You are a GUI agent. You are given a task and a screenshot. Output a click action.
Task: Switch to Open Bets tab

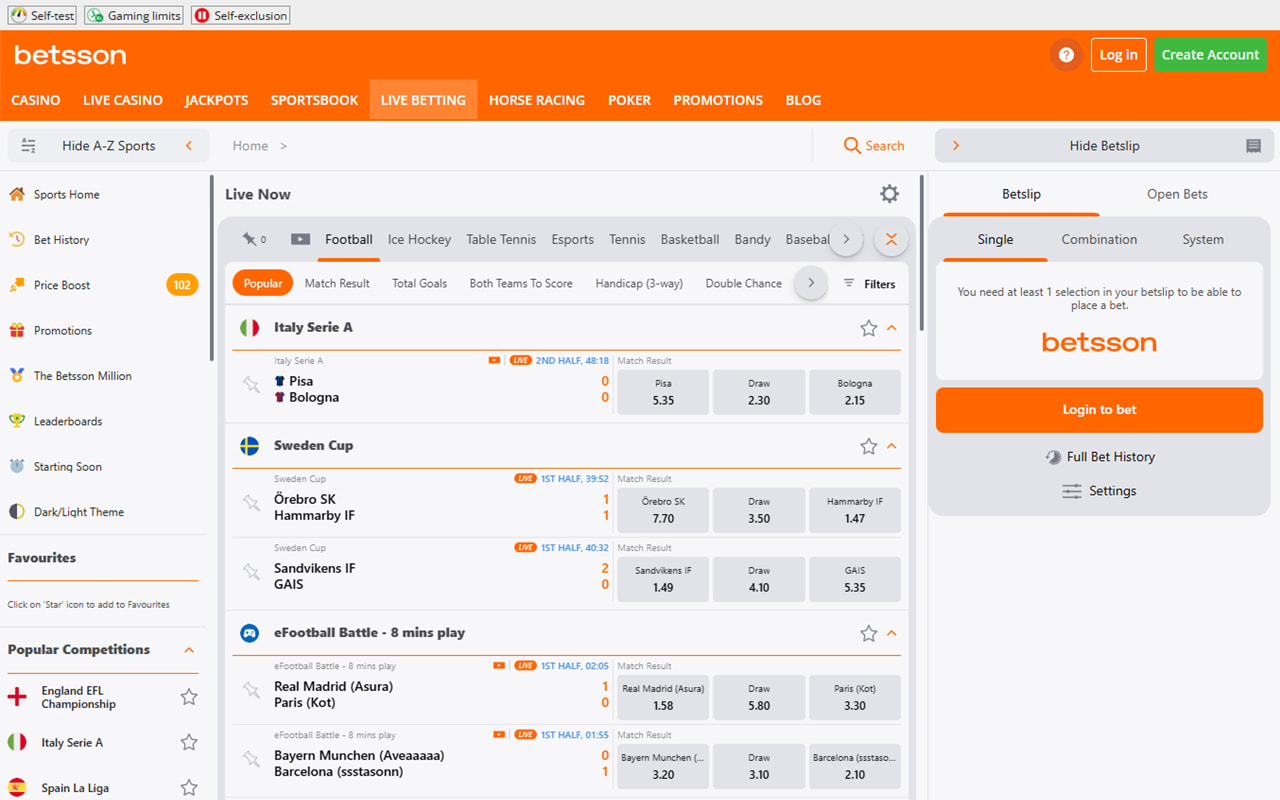click(x=1177, y=194)
